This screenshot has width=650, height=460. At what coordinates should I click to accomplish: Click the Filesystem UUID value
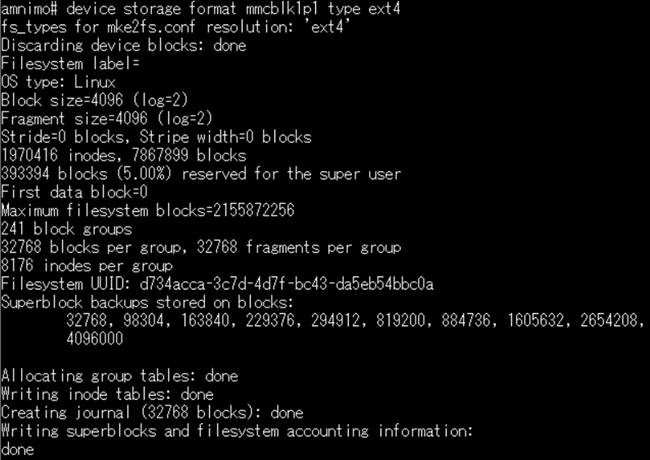coord(286,284)
